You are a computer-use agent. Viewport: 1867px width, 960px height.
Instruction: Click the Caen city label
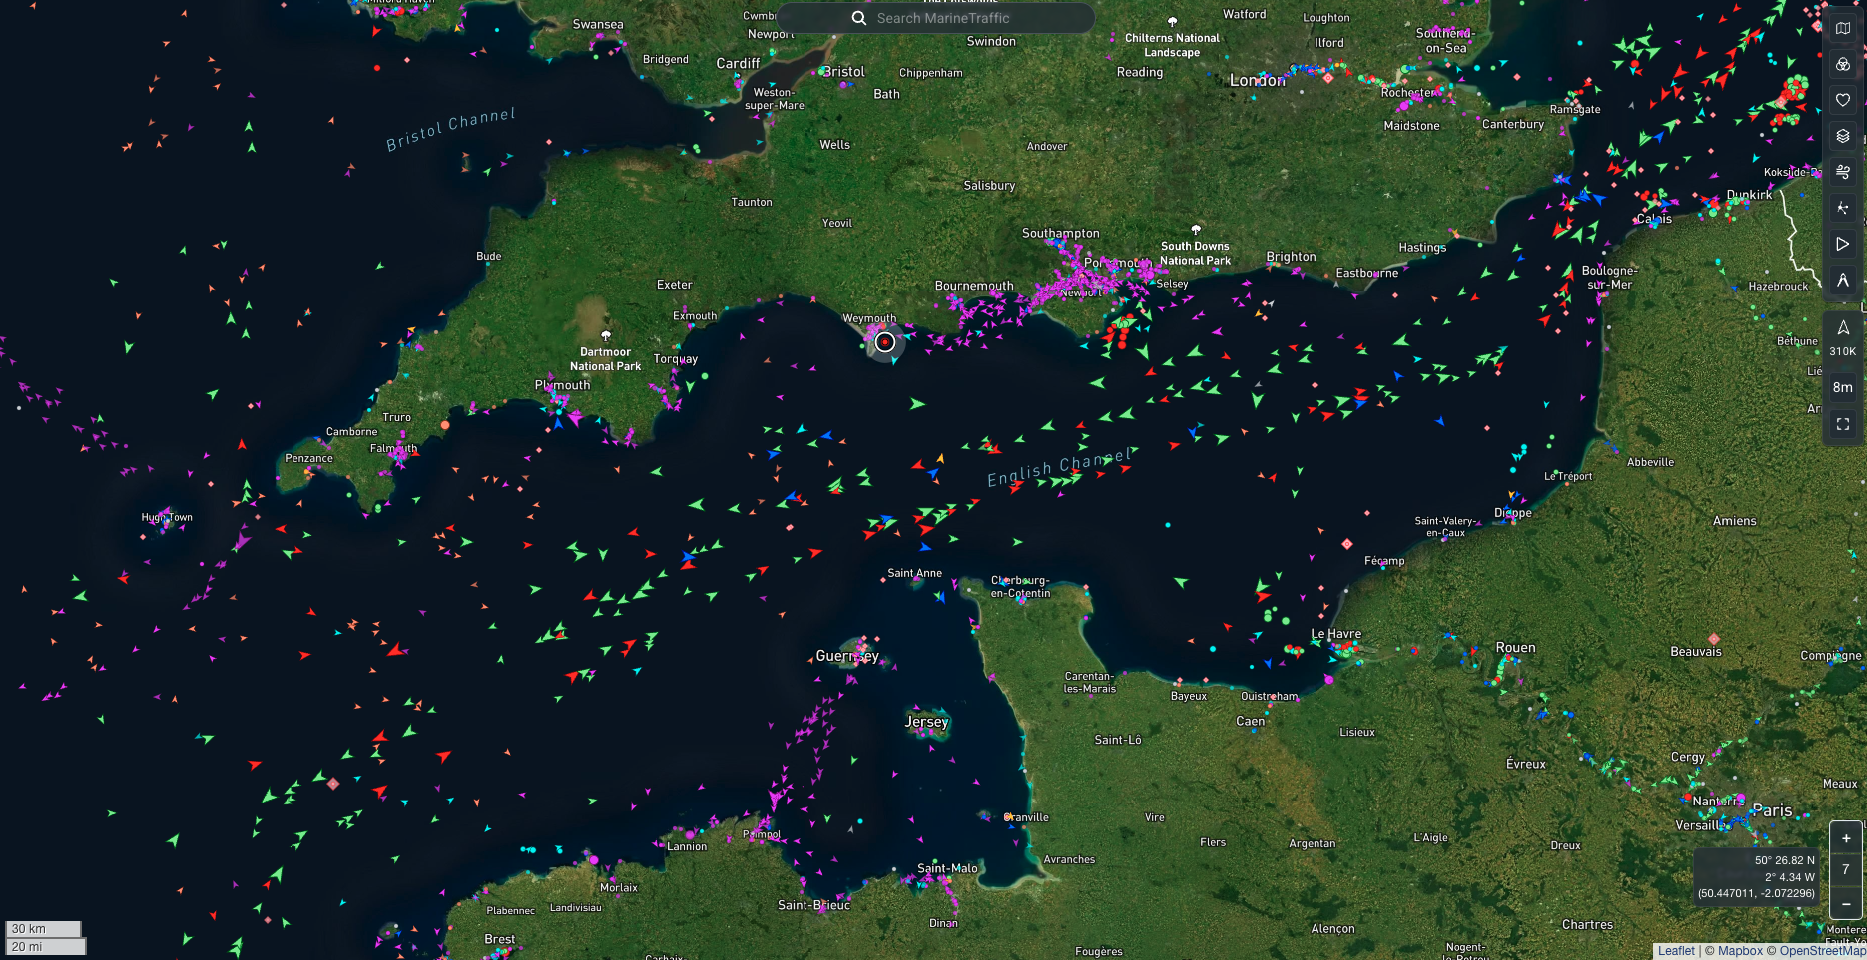pyautogui.click(x=1251, y=721)
